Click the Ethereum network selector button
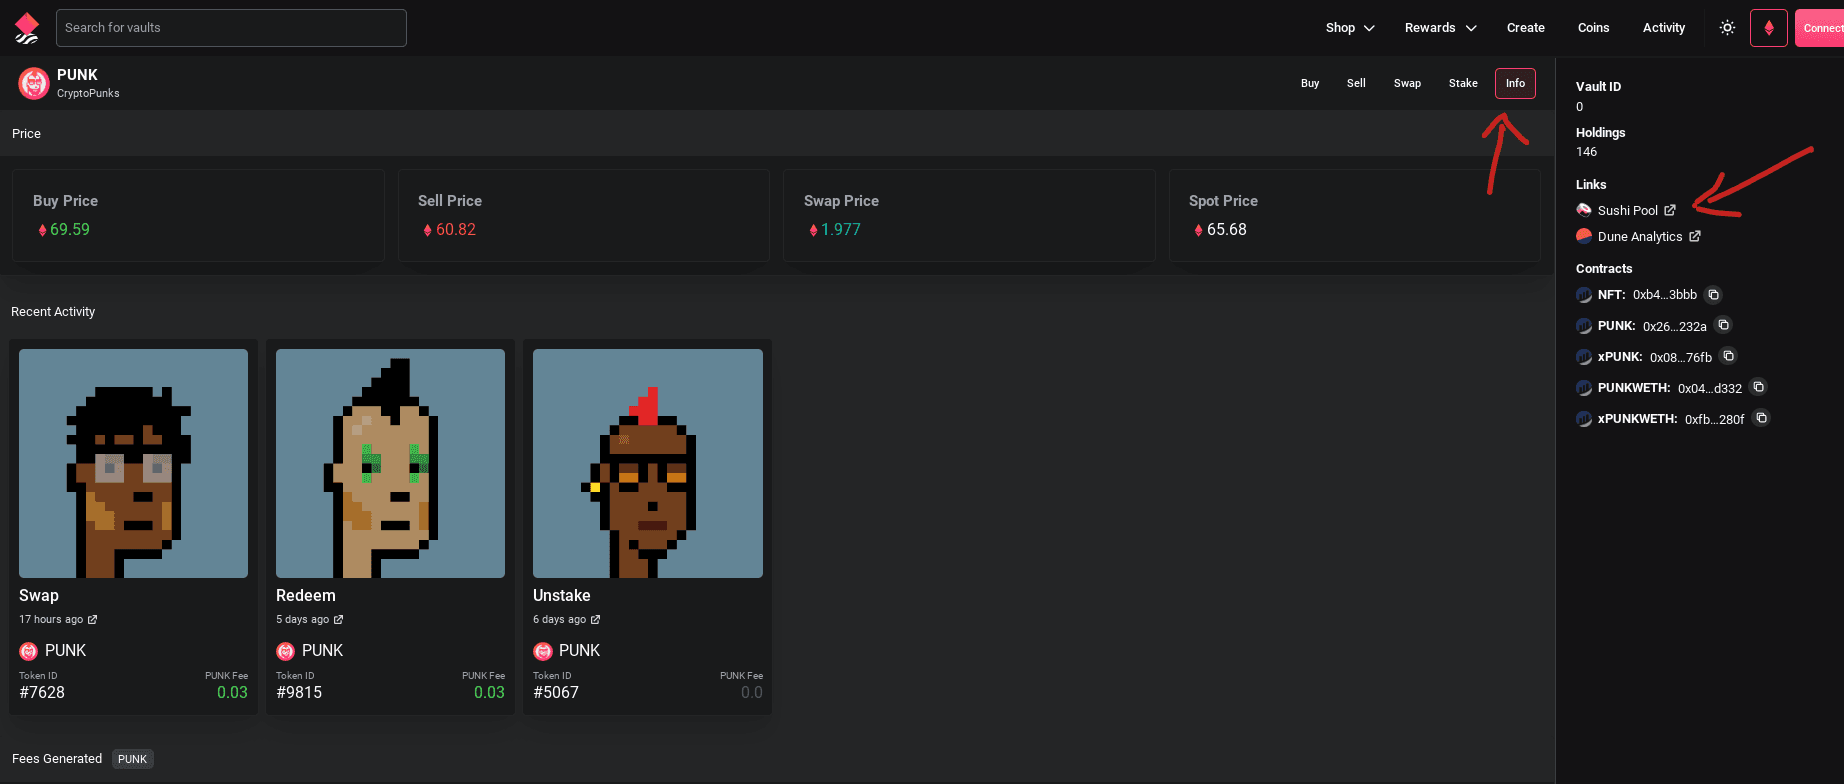This screenshot has width=1844, height=784. click(x=1768, y=28)
